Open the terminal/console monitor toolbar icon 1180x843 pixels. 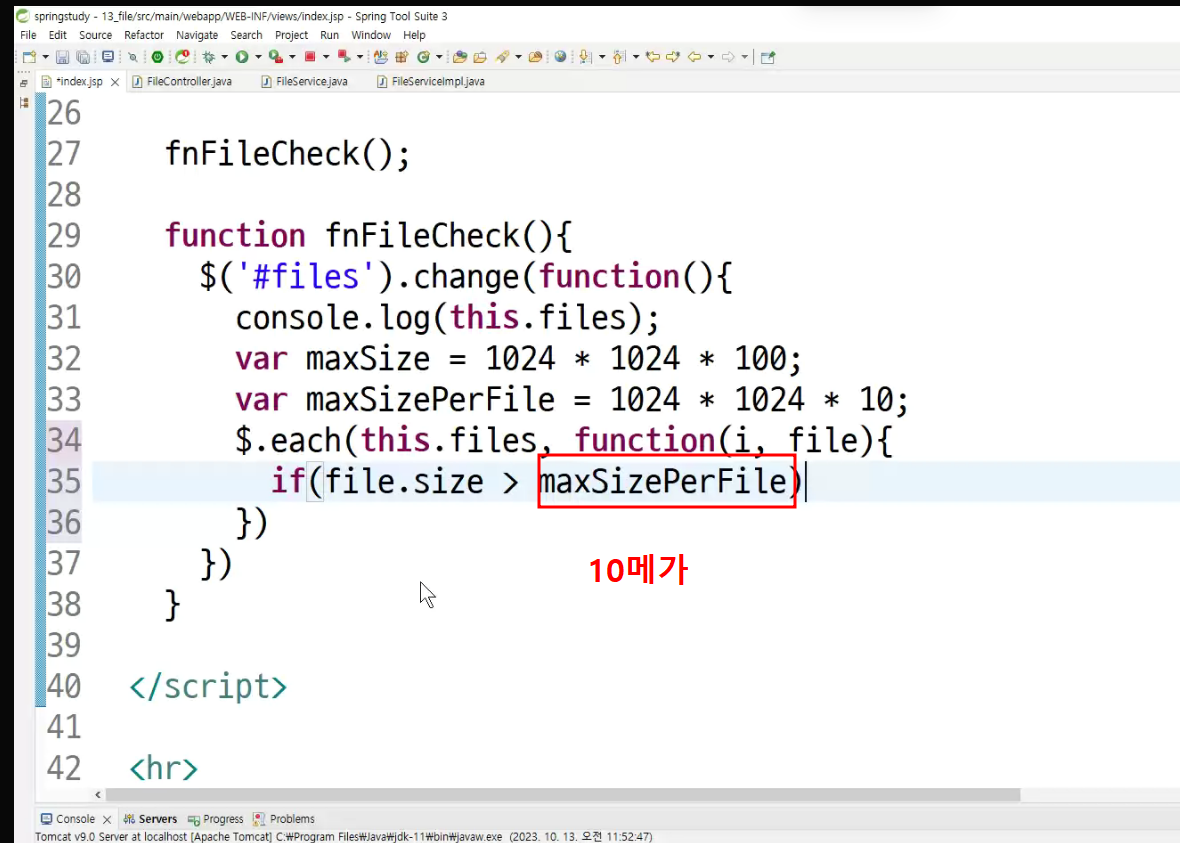click(x=108, y=56)
